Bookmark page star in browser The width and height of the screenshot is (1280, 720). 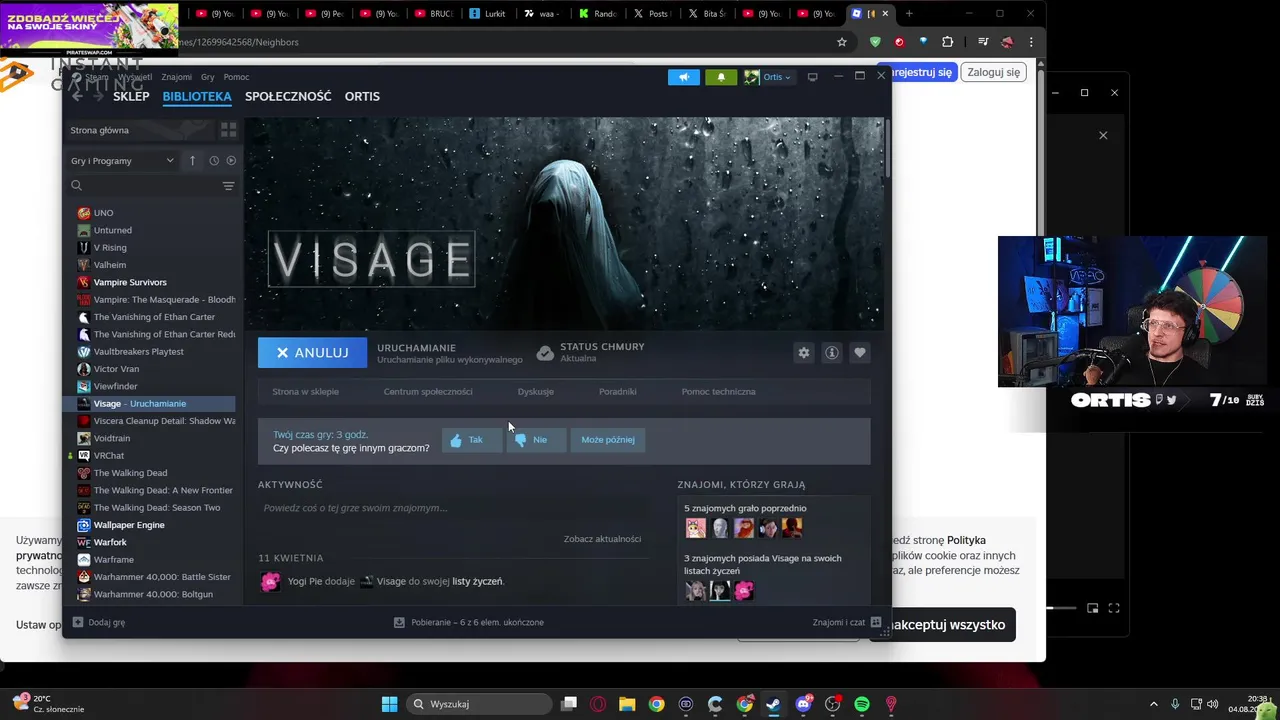[x=842, y=42]
